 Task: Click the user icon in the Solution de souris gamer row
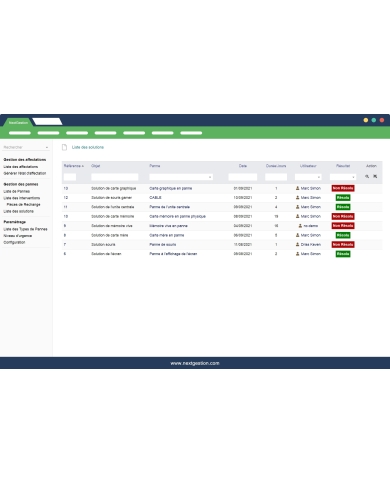click(x=298, y=198)
